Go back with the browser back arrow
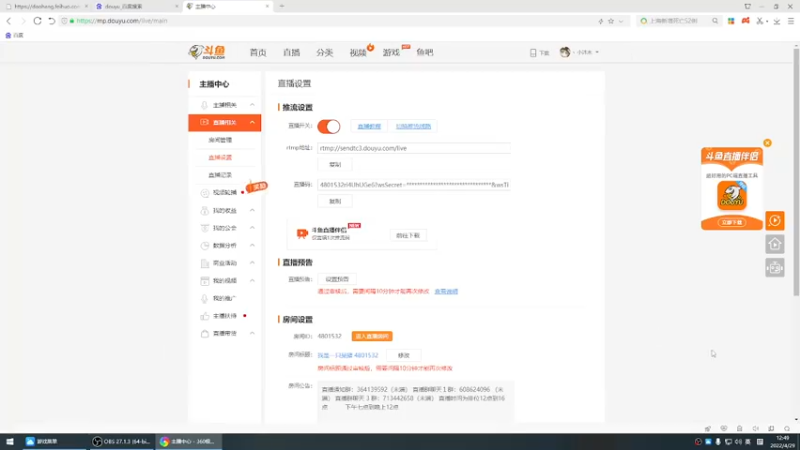800x450 pixels. coord(9,21)
